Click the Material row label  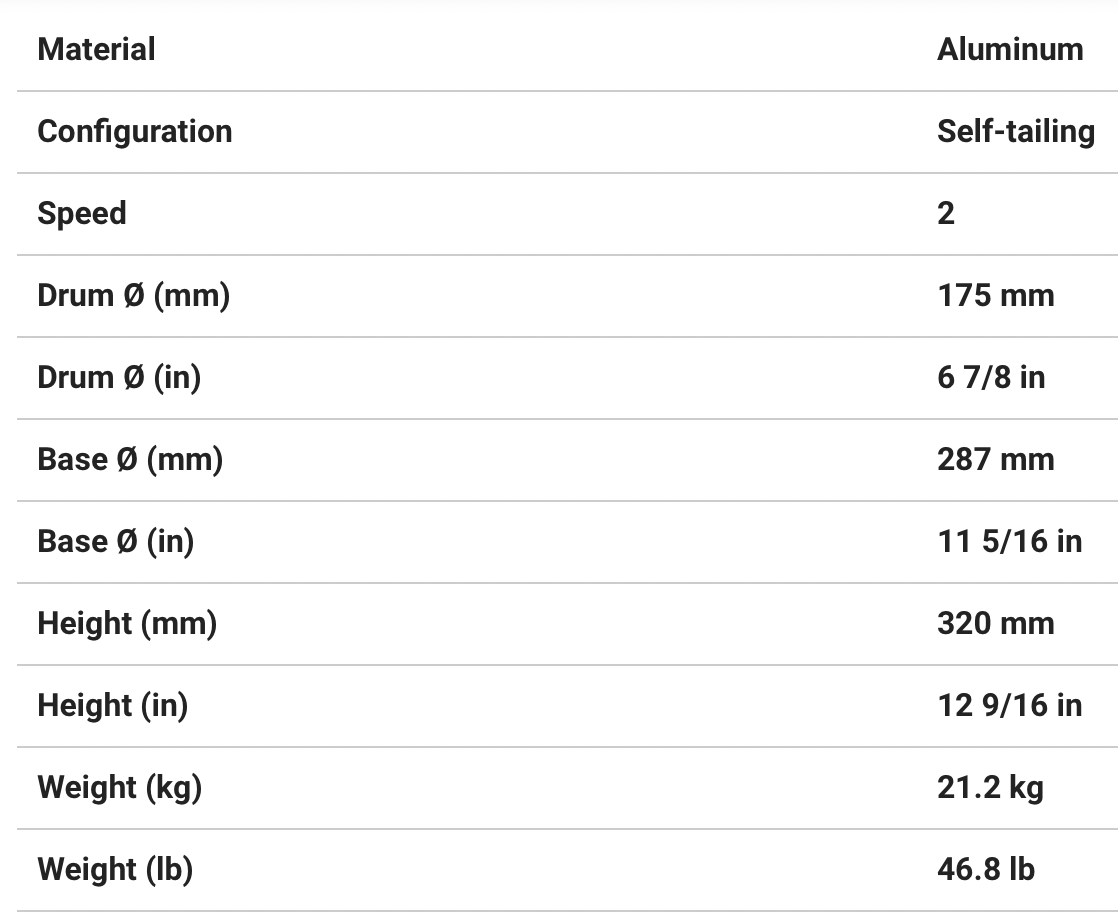pos(96,49)
